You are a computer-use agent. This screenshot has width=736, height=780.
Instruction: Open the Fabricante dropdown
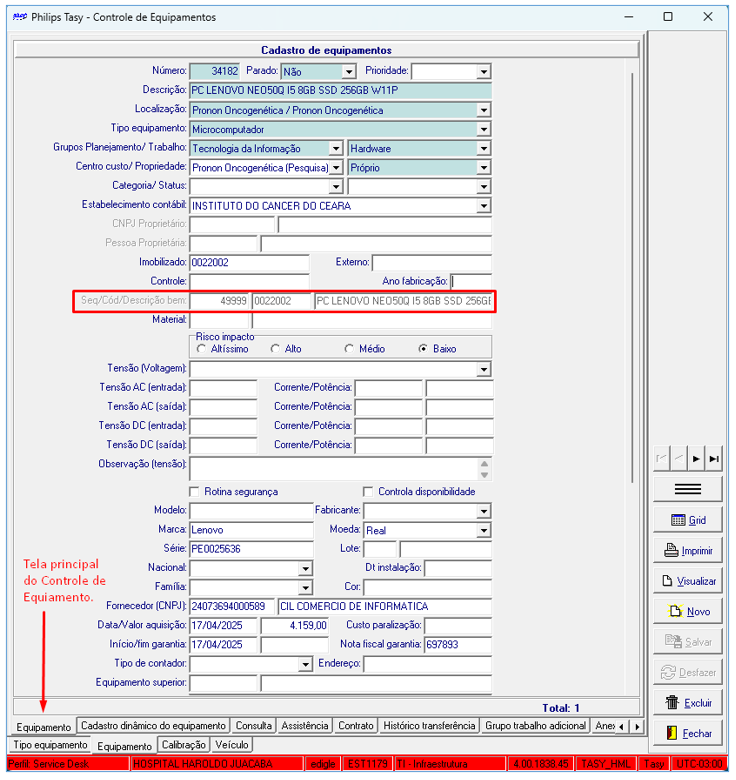[x=483, y=511]
